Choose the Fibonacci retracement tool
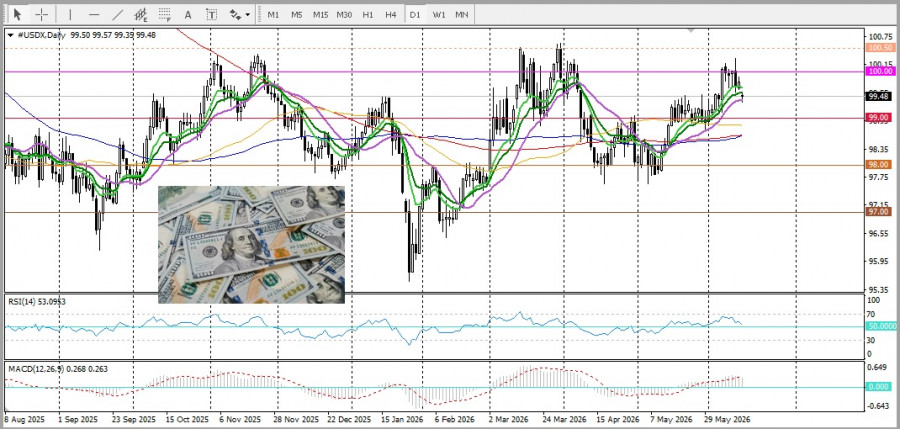Image resolution: width=900 pixels, height=429 pixels. coord(165,14)
